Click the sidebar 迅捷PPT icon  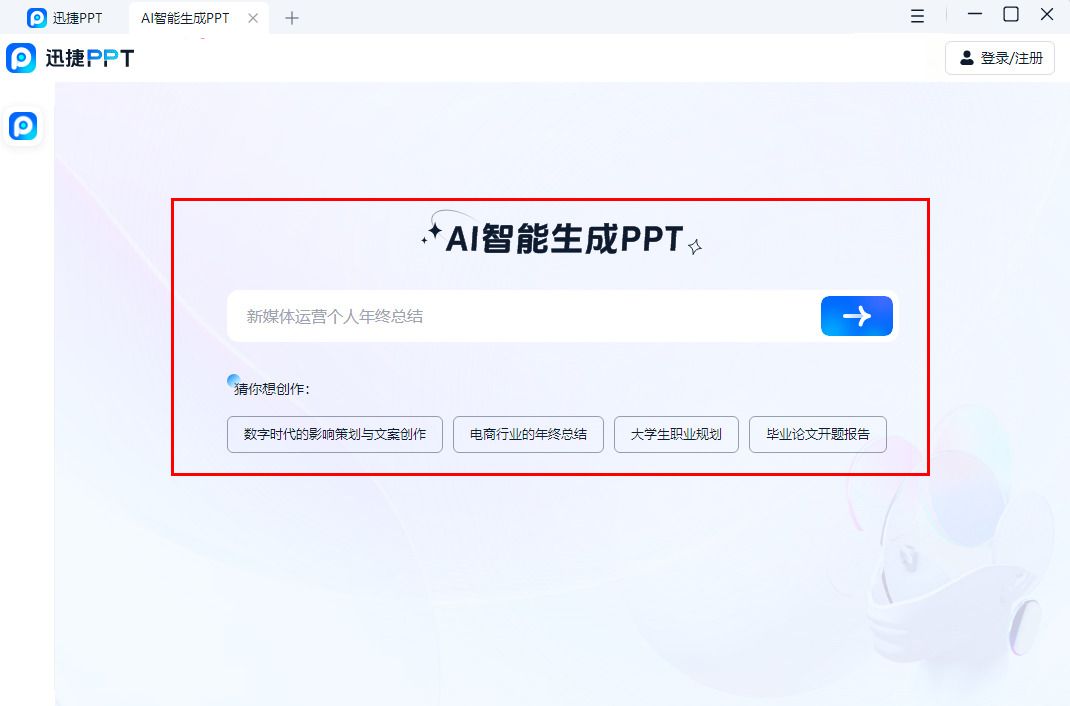click(x=23, y=126)
